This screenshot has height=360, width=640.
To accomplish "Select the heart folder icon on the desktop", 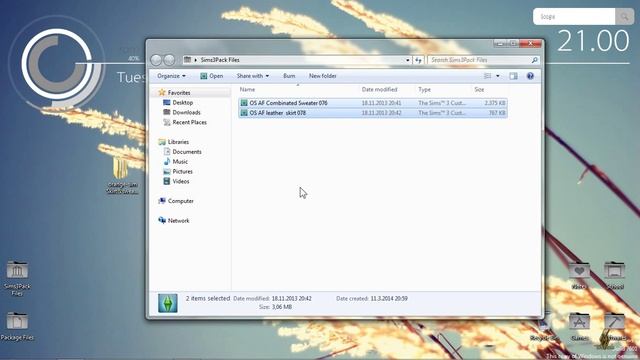I will click(x=579, y=270).
